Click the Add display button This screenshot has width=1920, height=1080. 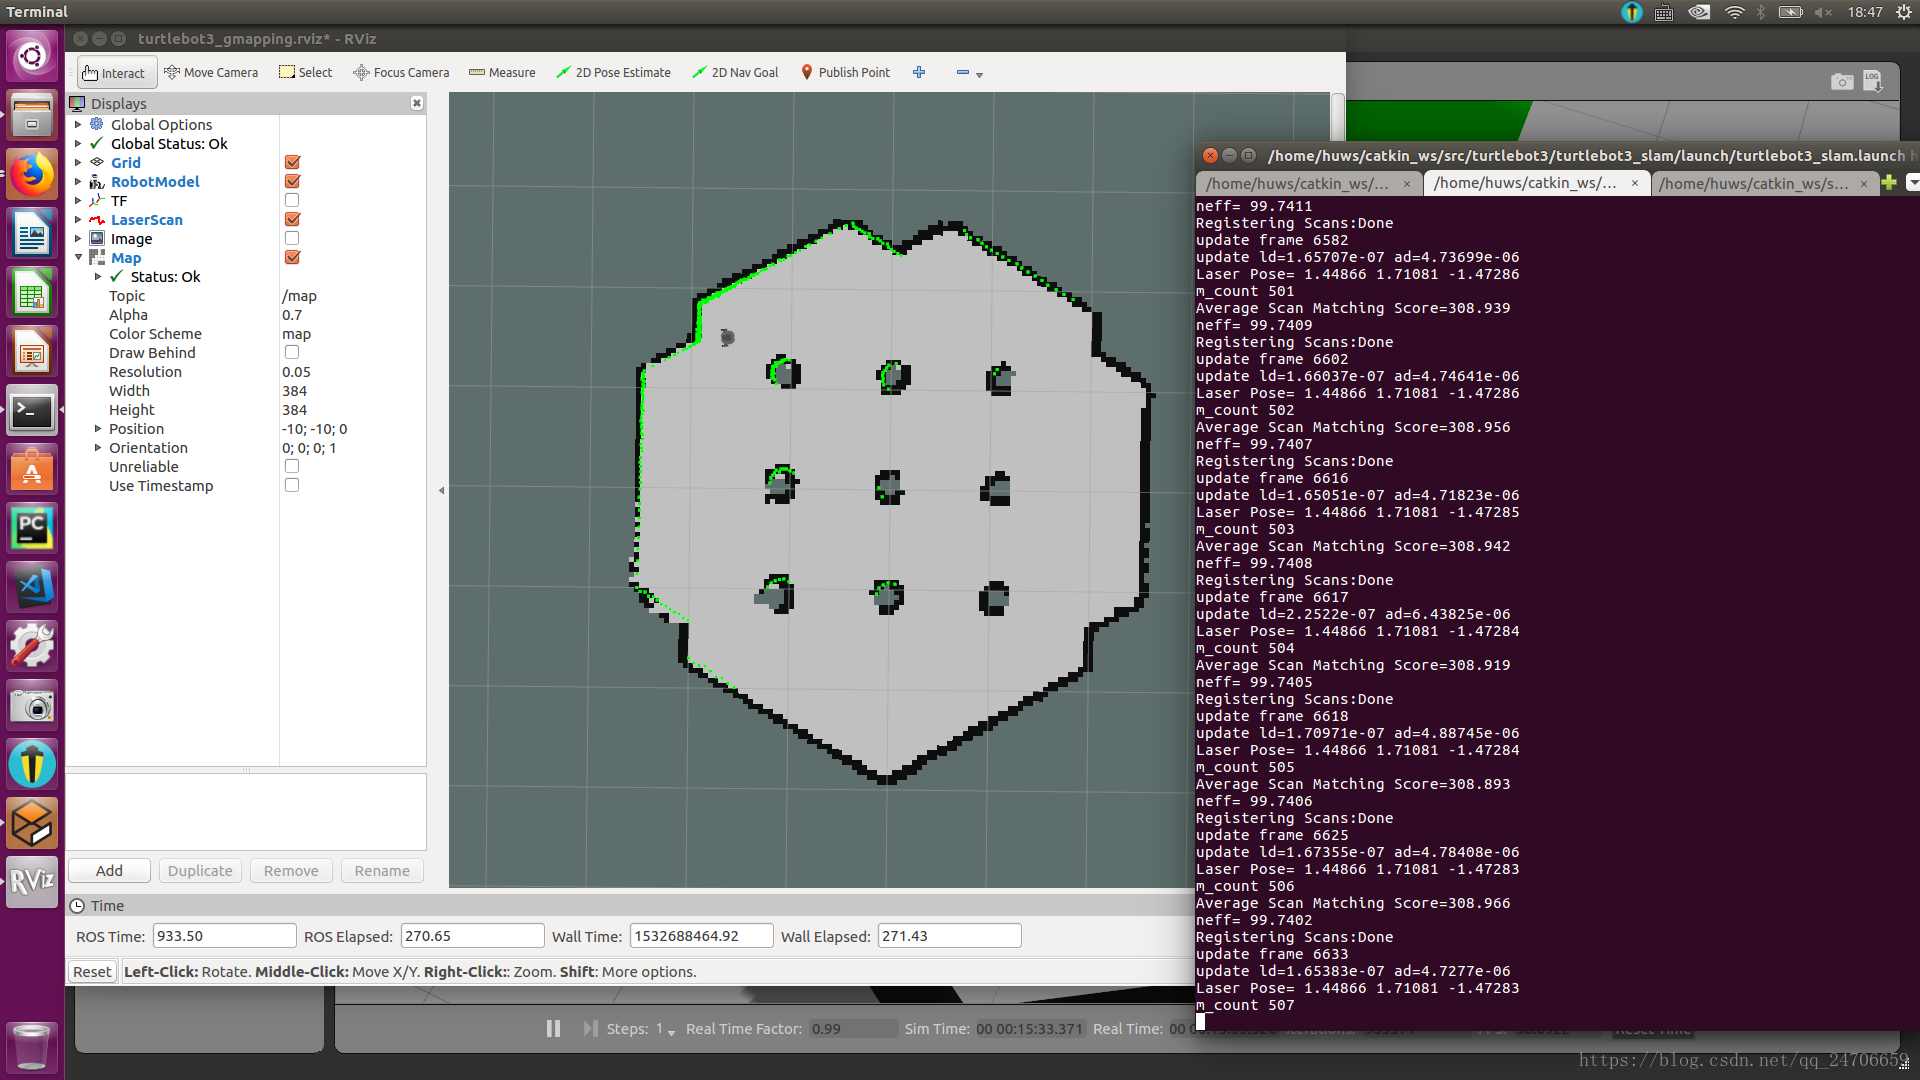[x=109, y=871]
